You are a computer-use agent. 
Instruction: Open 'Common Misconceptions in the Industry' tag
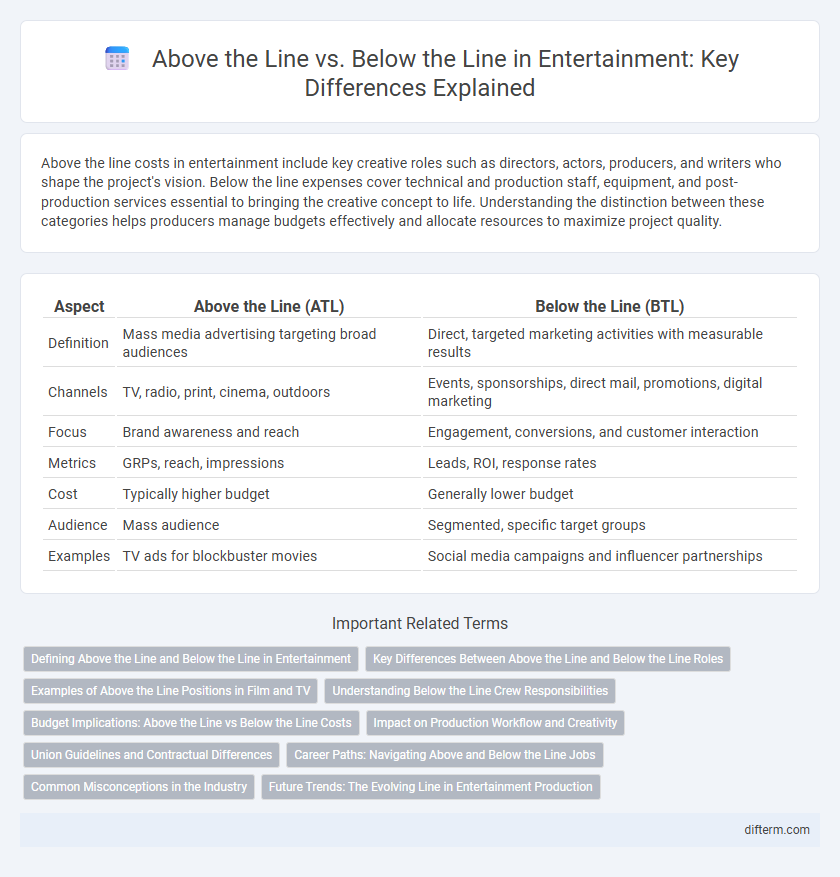point(139,786)
